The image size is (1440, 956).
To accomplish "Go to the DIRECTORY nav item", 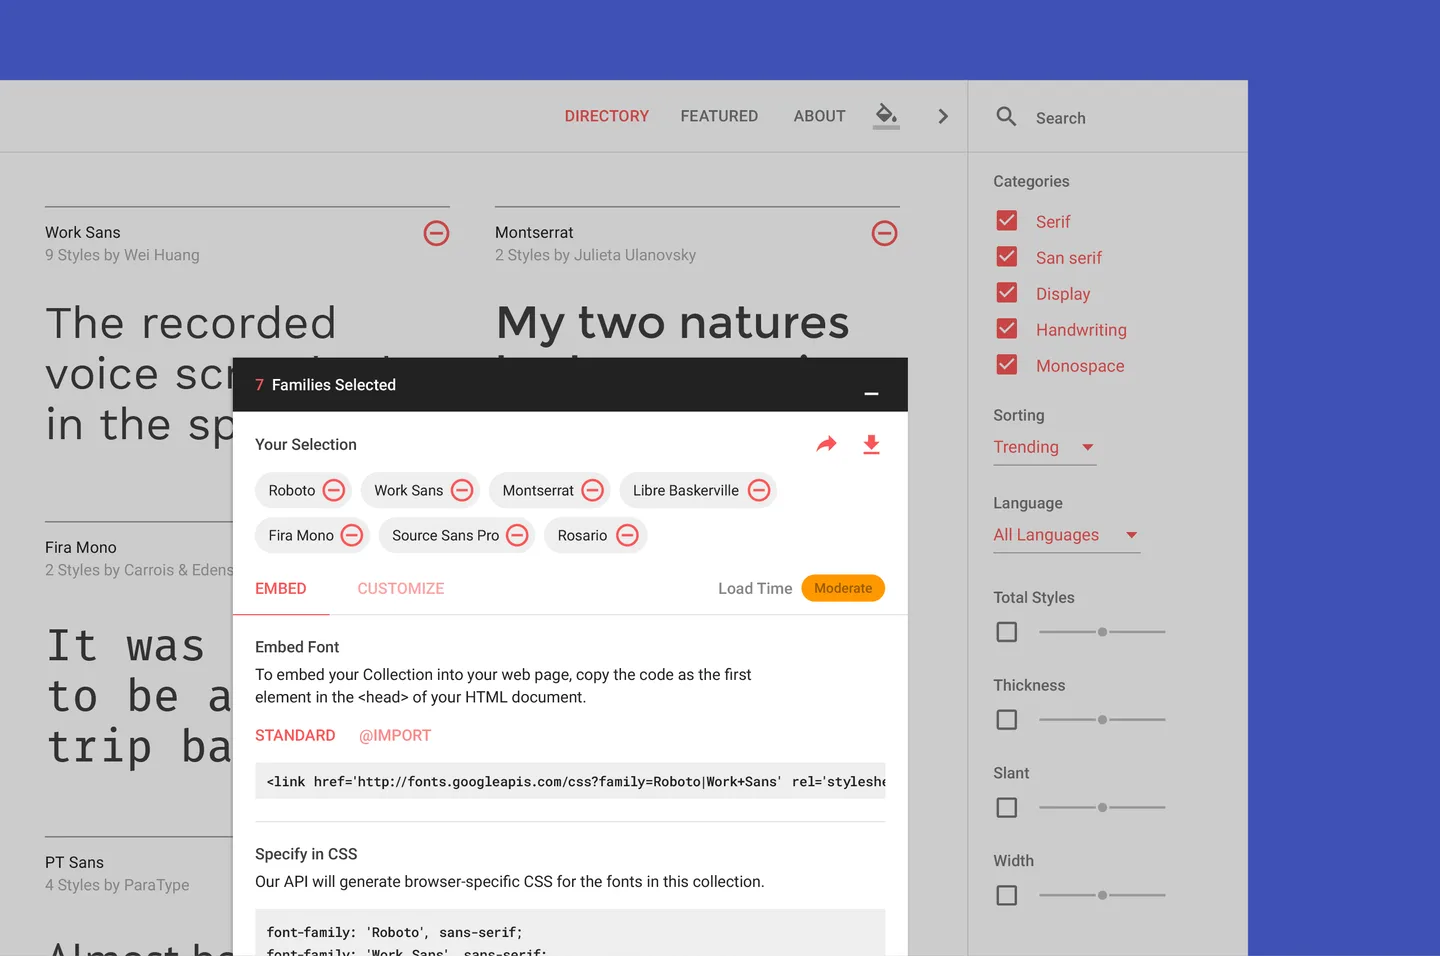I will pos(606,116).
